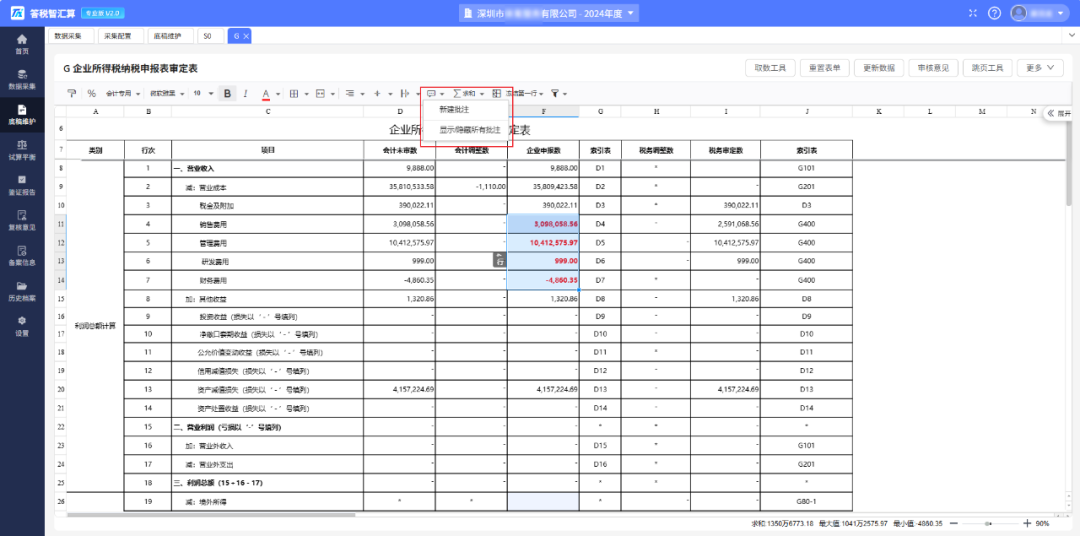Viewport: 1080px width, 536px height.
Task: Select the -1,110.00 cell in 会计调整数
Action: pos(472,186)
